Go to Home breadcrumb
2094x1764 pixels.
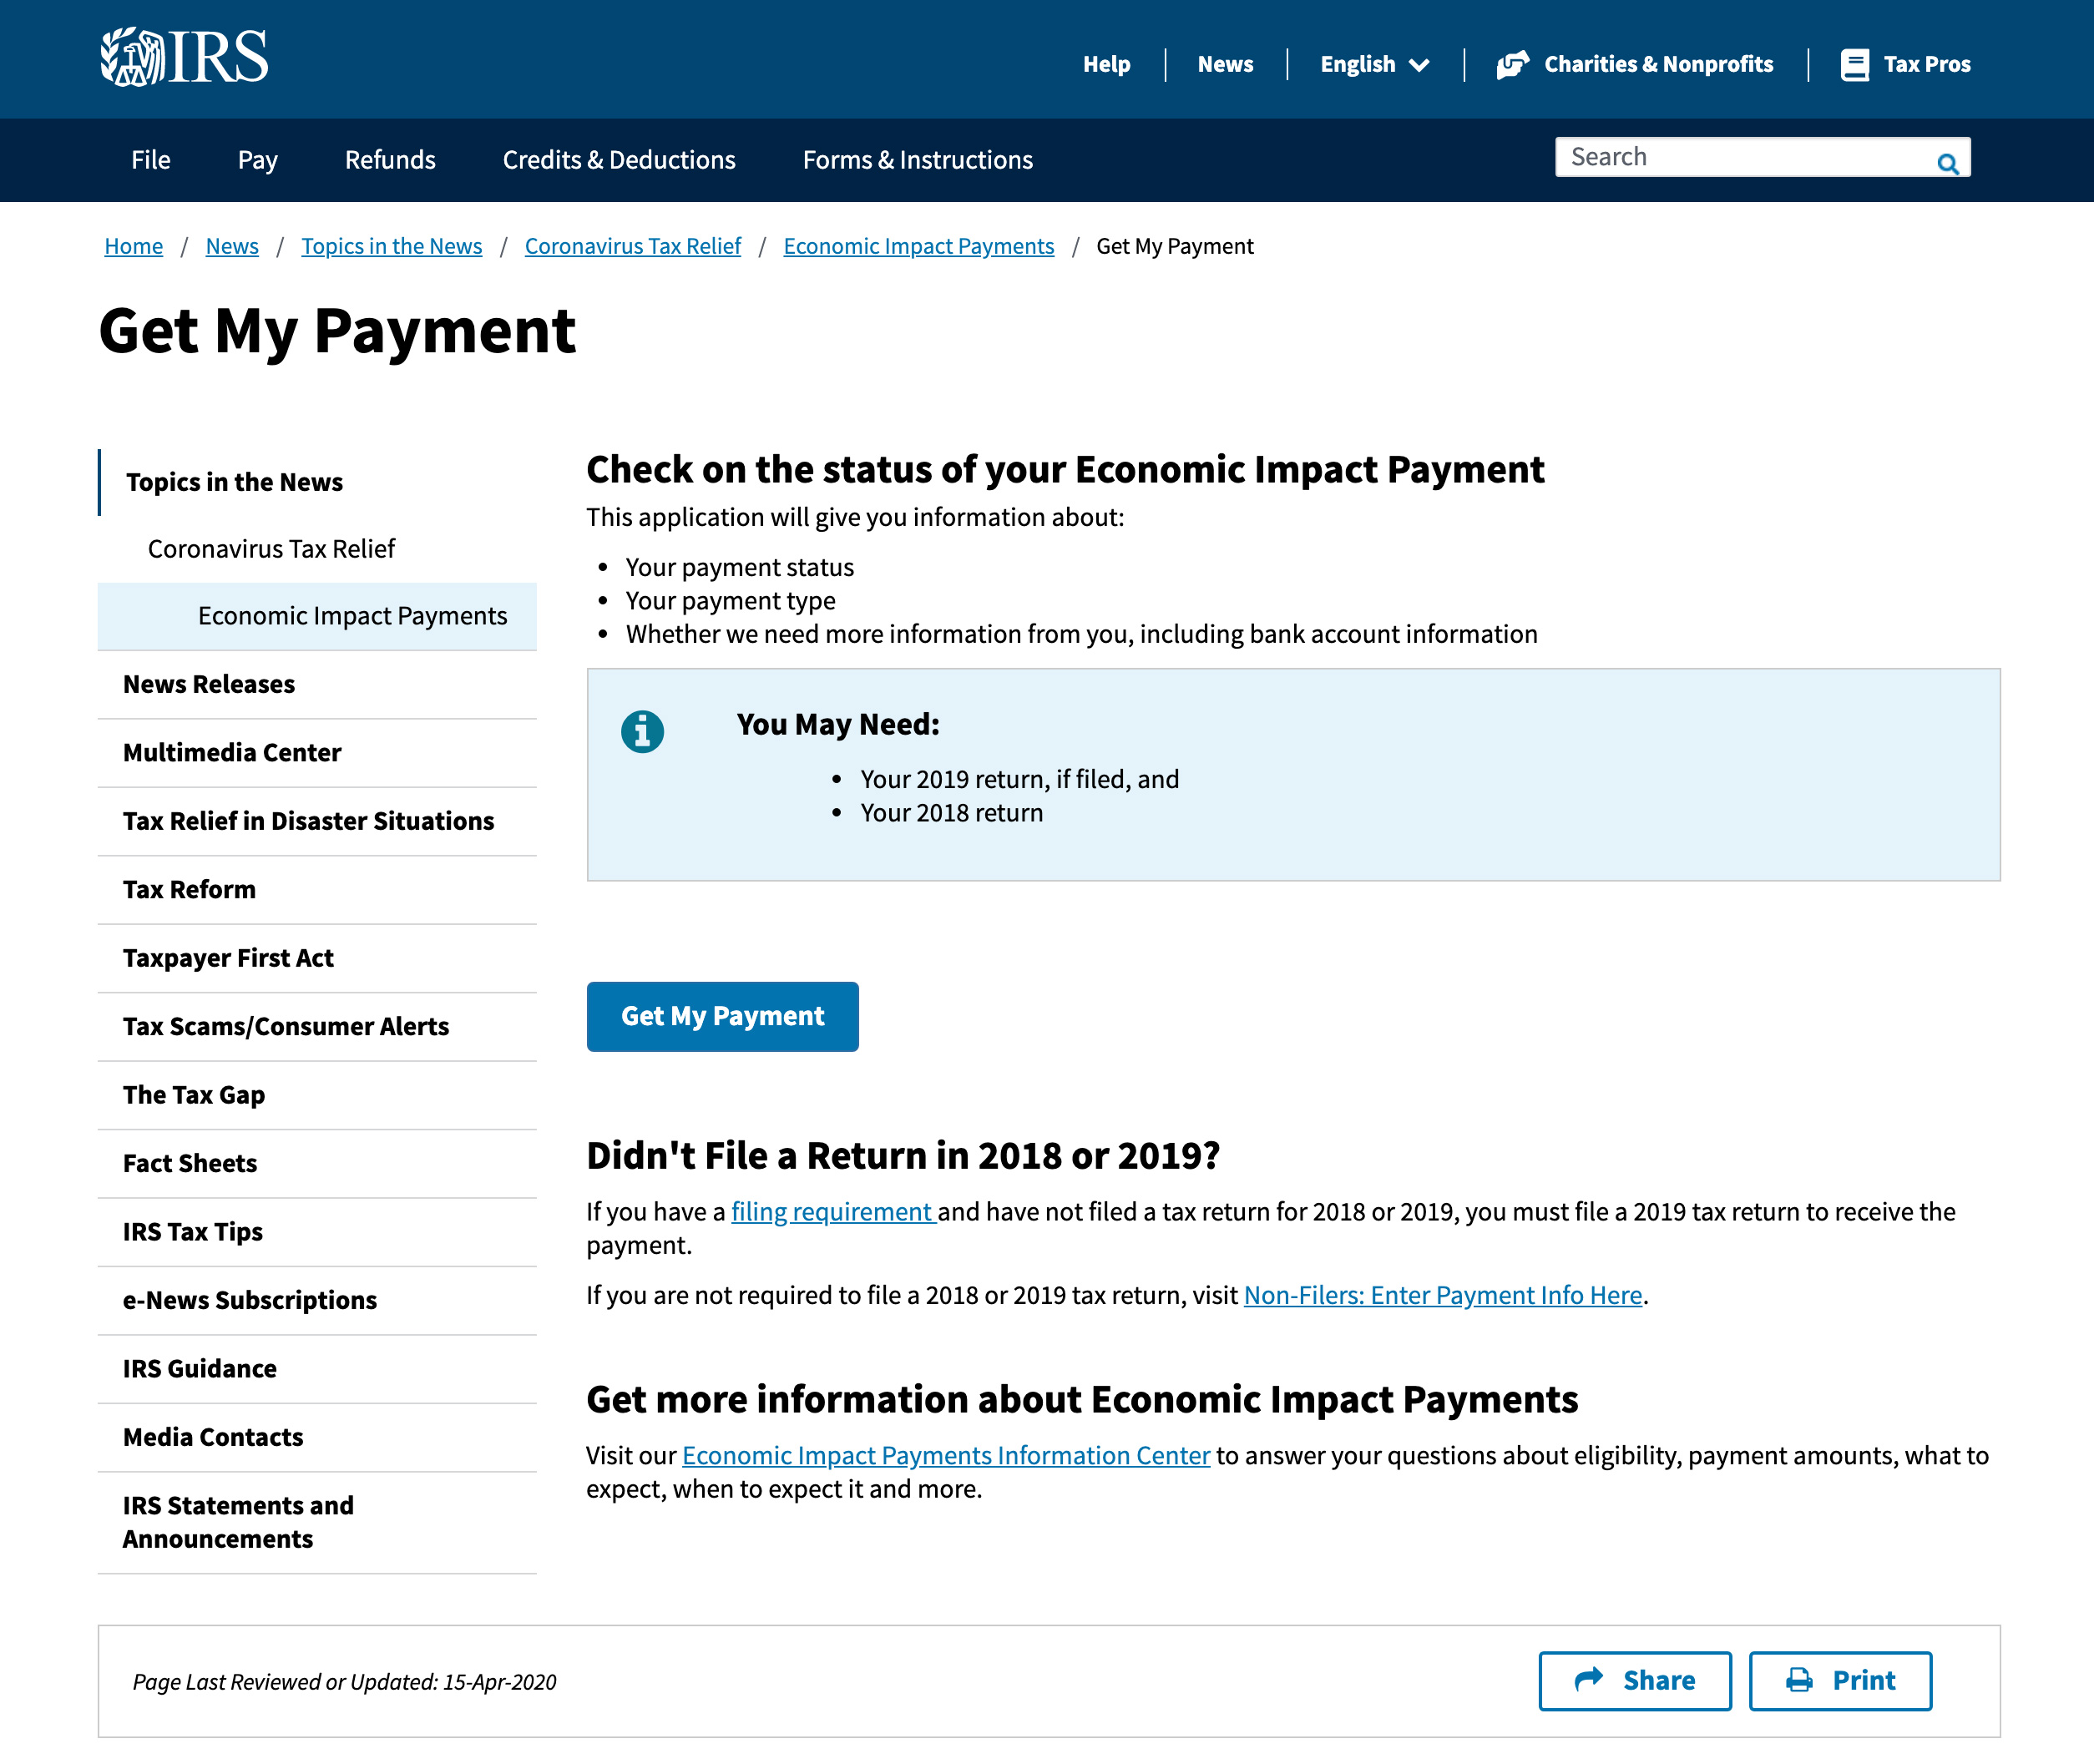tap(134, 246)
